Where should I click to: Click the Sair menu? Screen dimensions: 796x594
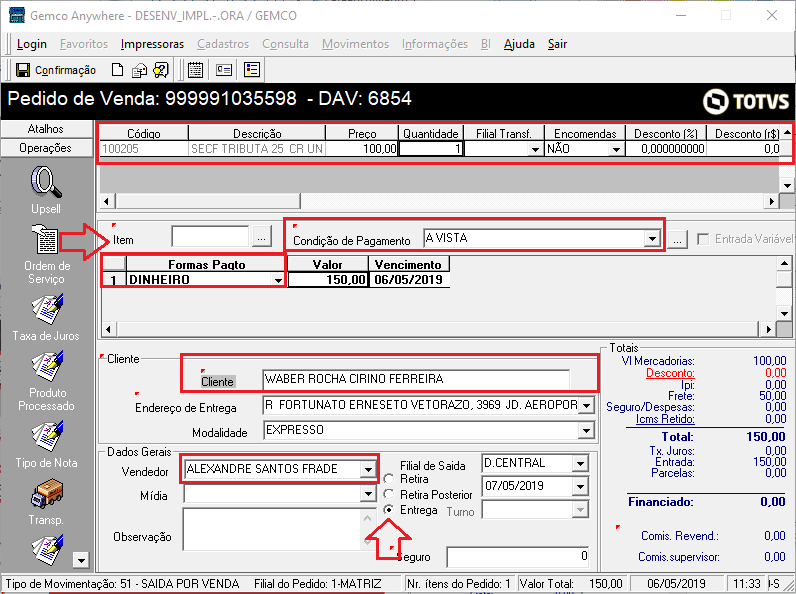(557, 44)
